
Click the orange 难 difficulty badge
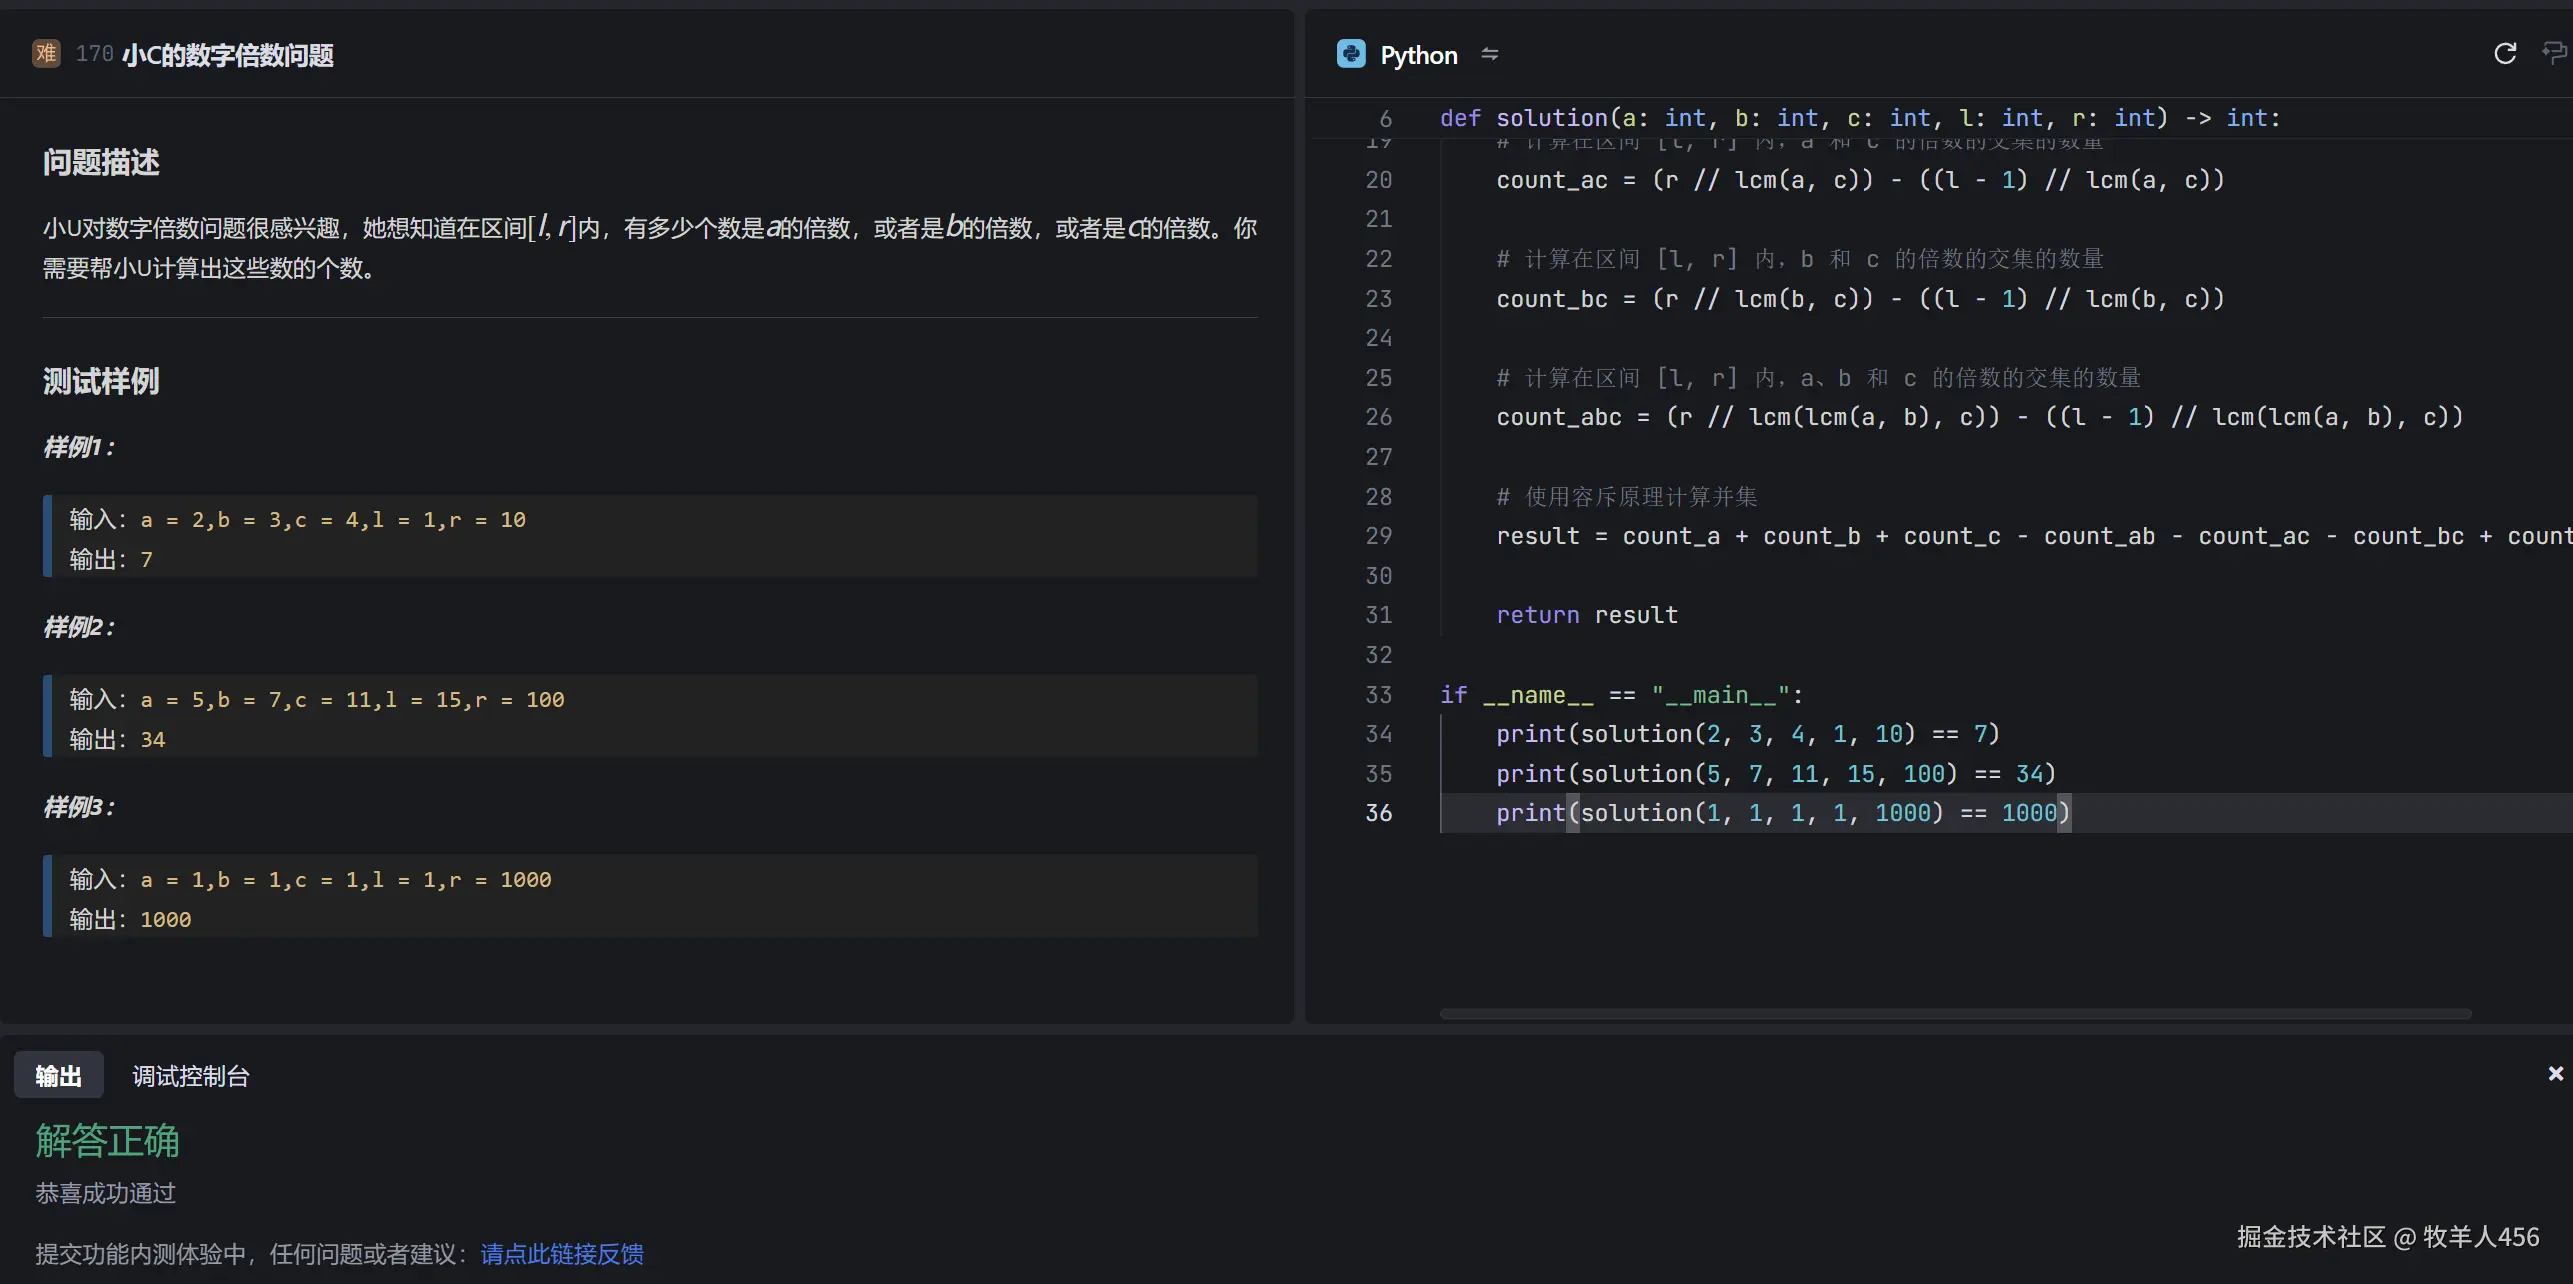[x=46, y=53]
